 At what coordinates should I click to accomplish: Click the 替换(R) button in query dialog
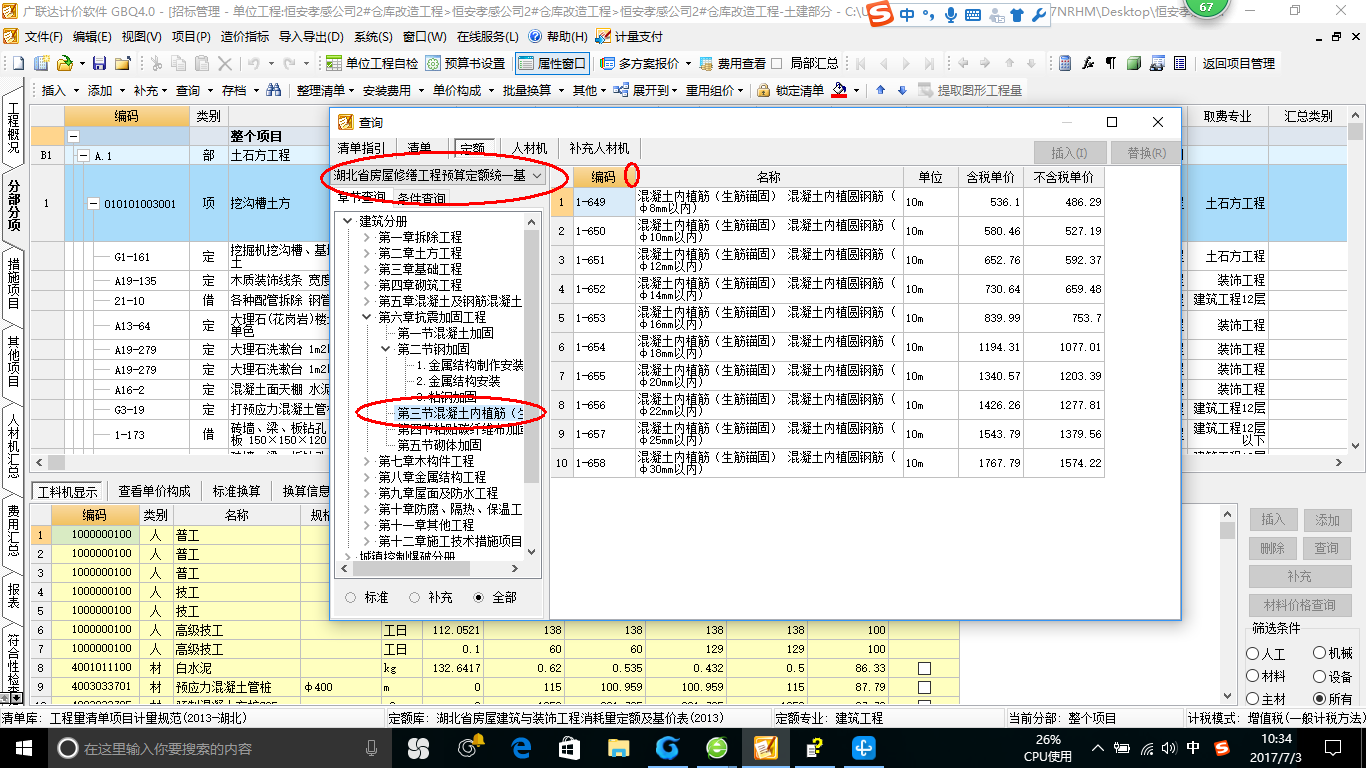(x=1146, y=153)
